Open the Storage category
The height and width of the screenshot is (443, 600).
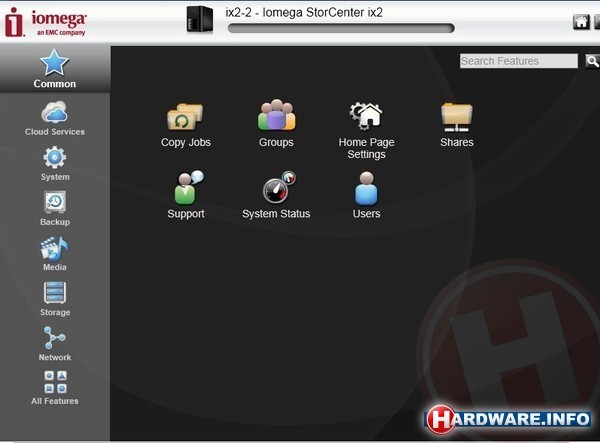[x=55, y=299]
